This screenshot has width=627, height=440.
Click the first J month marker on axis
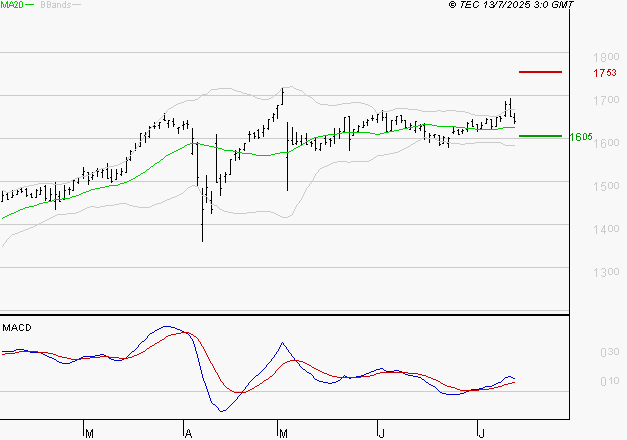coord(381,433)
